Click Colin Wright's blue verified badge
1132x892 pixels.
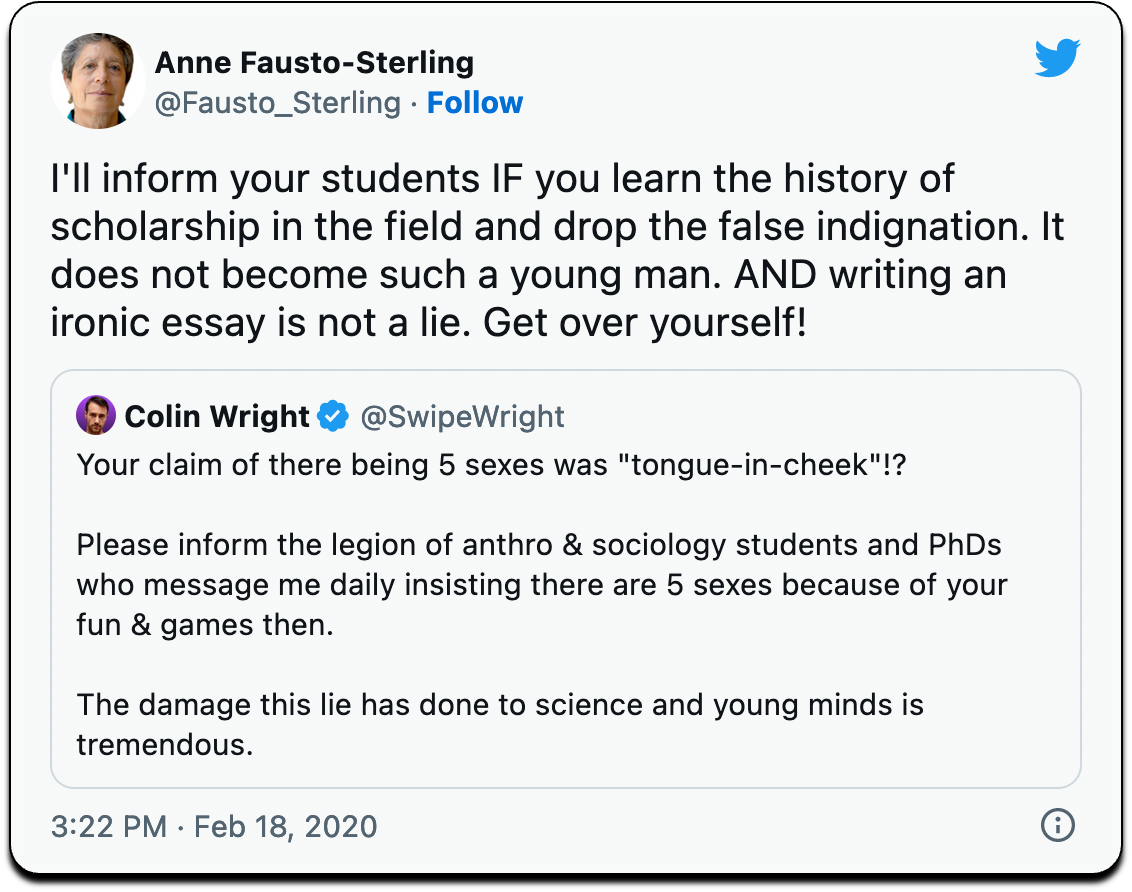[x=333, y=416]
